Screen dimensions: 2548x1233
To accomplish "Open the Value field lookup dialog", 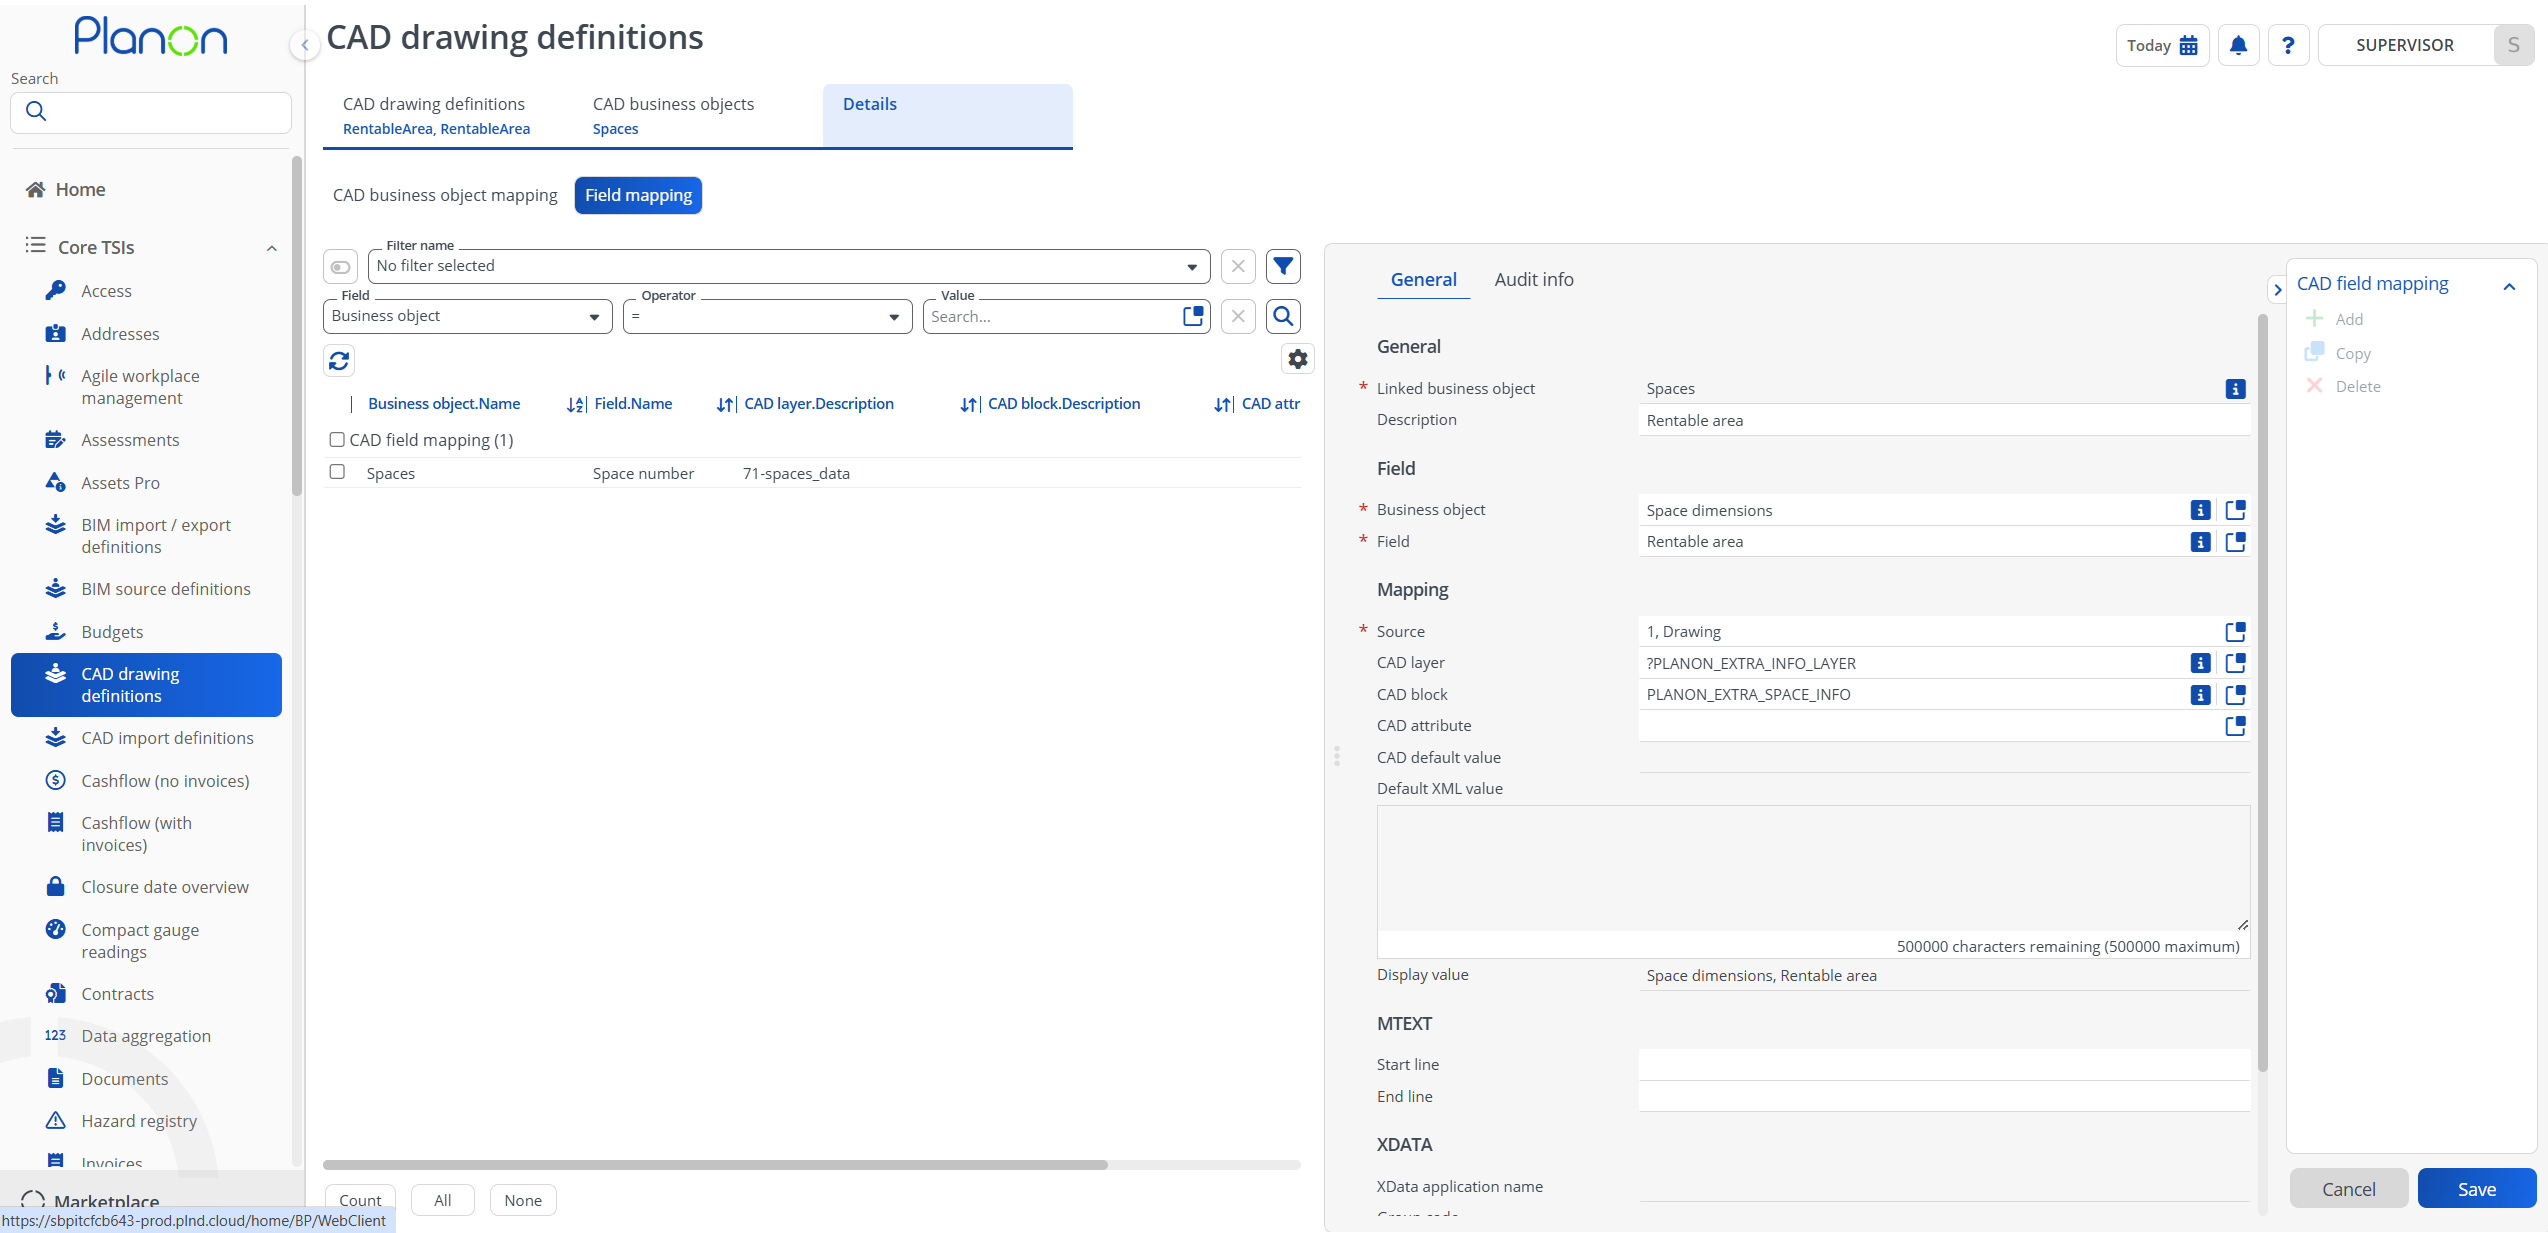I will tap(1193, 316).
